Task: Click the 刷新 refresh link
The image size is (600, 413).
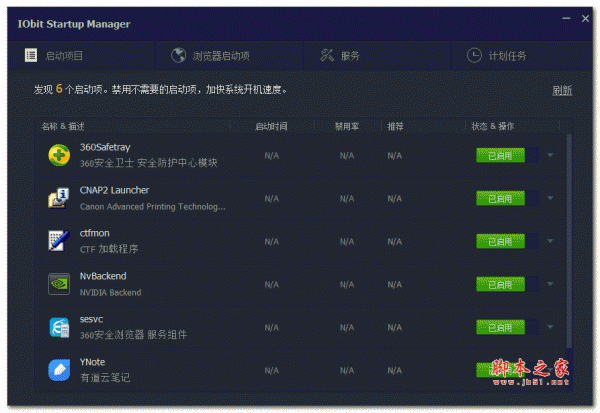Action: 562,90
